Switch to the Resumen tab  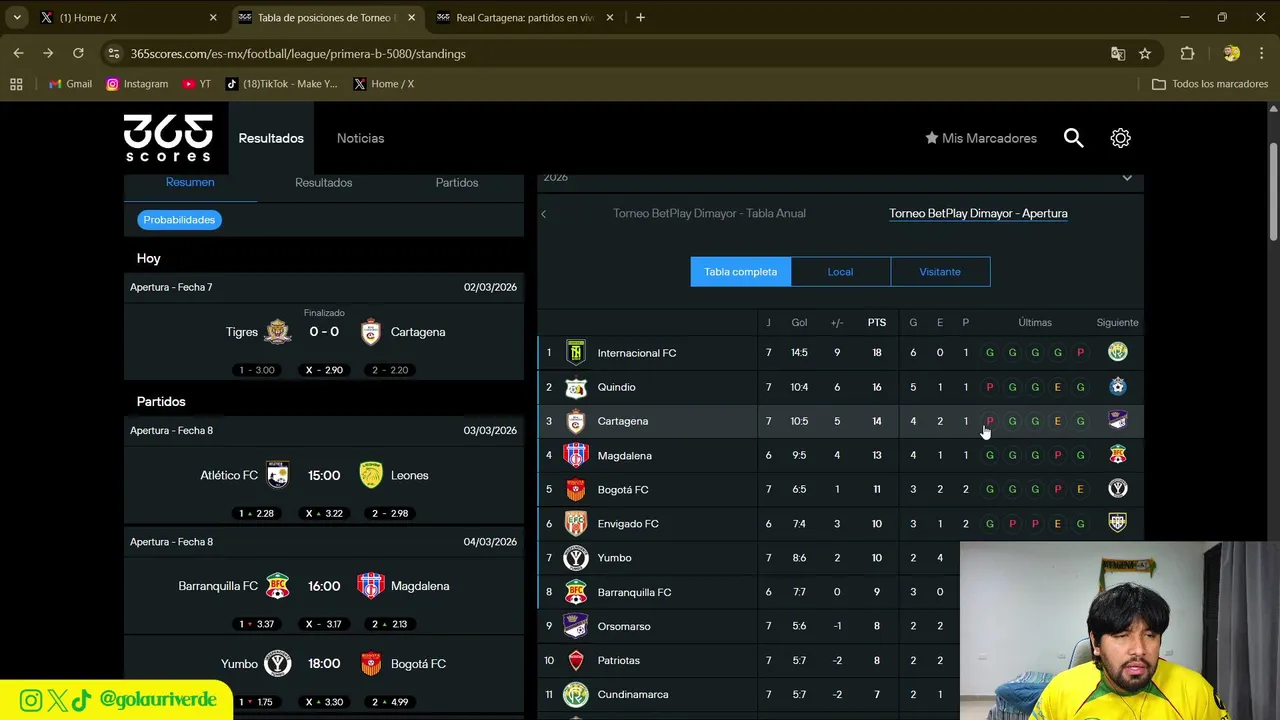tap(190, 183)
